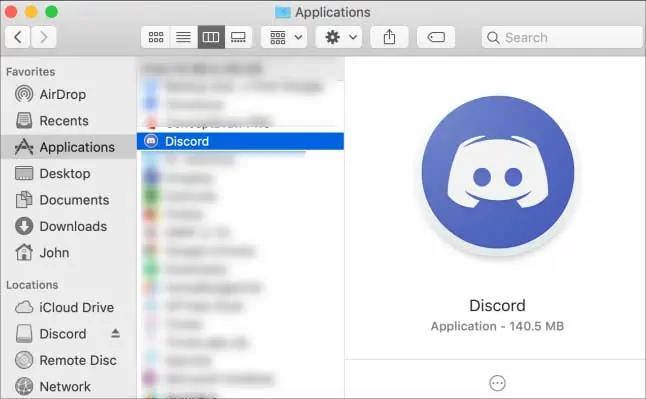
Task: Click the Edit Tags button
Action: (436, 37)
